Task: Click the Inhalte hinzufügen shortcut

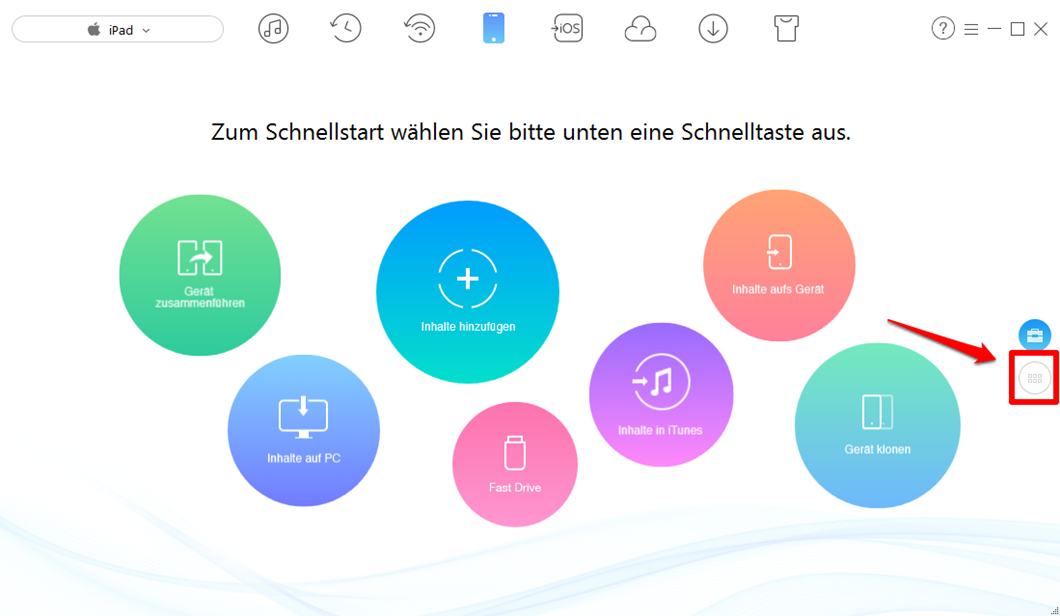Action: [x=468, y=292]
